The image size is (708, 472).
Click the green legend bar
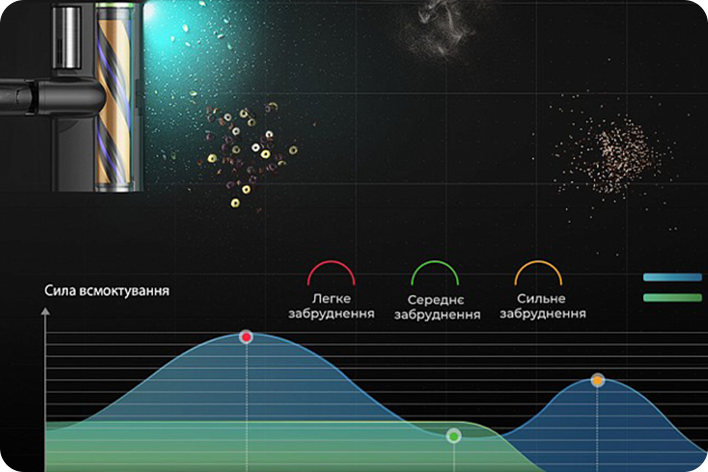coord(672,297)
